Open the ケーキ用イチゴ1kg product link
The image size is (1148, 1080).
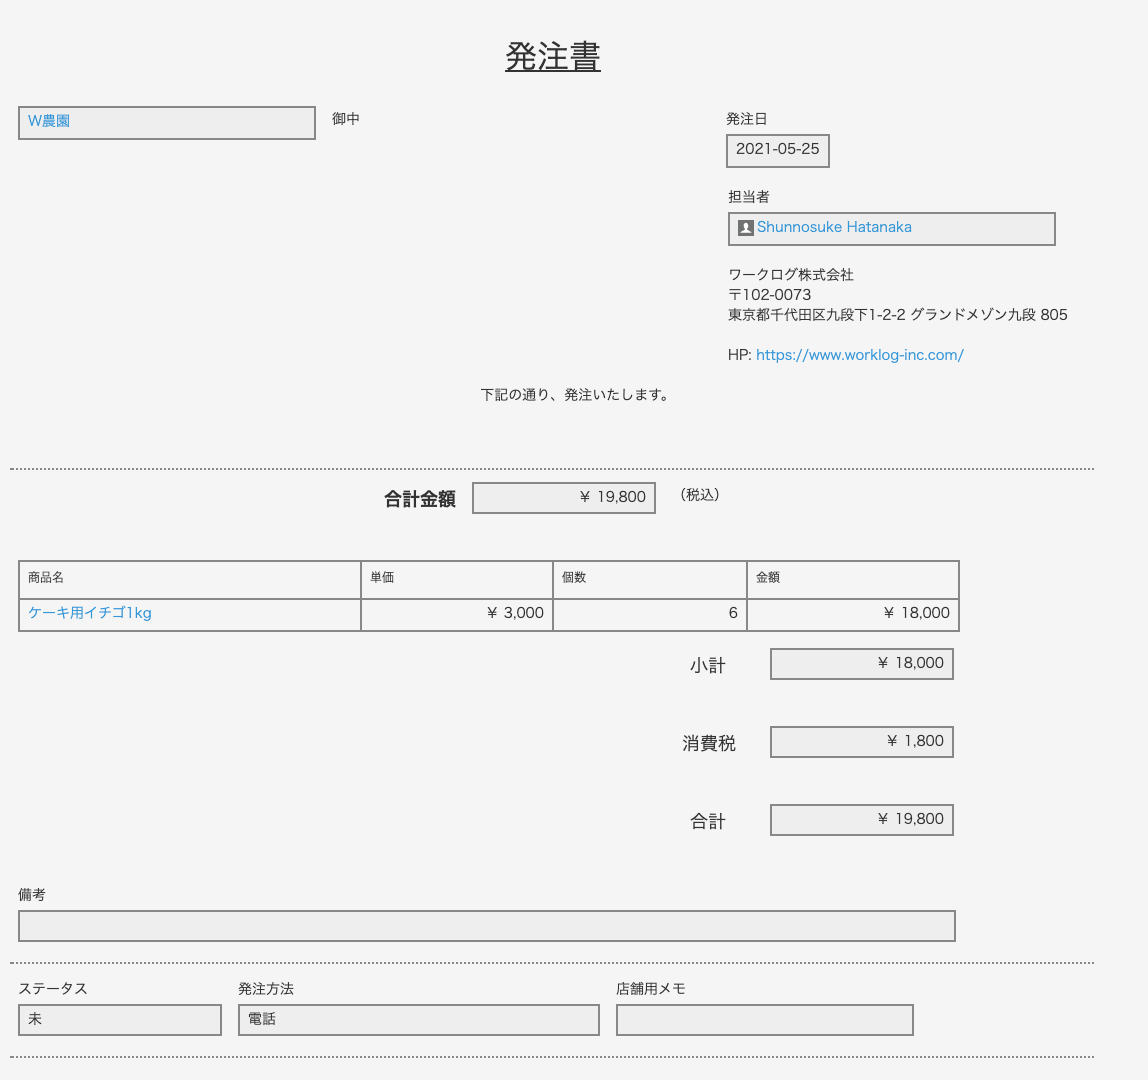90,613
